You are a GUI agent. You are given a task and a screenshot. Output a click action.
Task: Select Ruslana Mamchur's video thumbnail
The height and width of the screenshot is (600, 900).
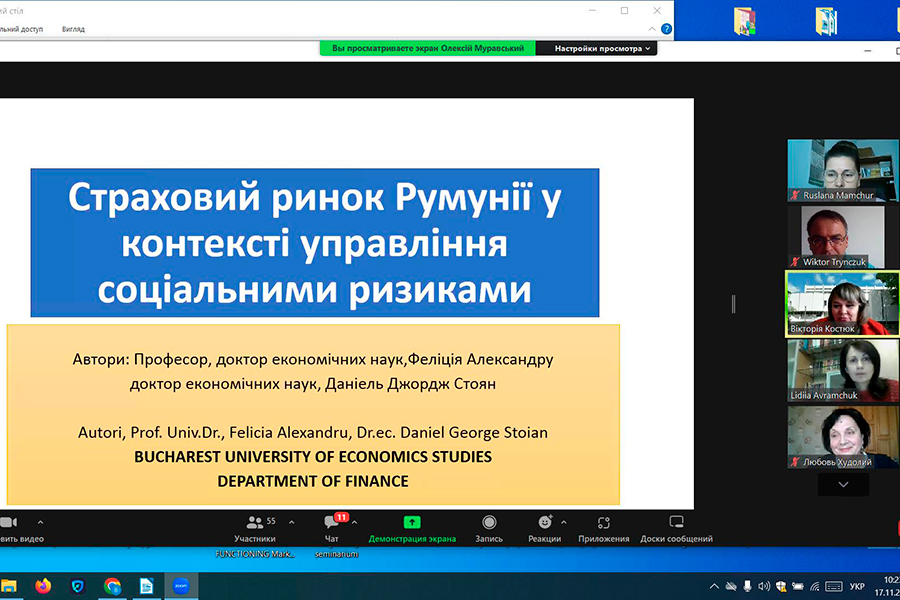tap(842, 170)
